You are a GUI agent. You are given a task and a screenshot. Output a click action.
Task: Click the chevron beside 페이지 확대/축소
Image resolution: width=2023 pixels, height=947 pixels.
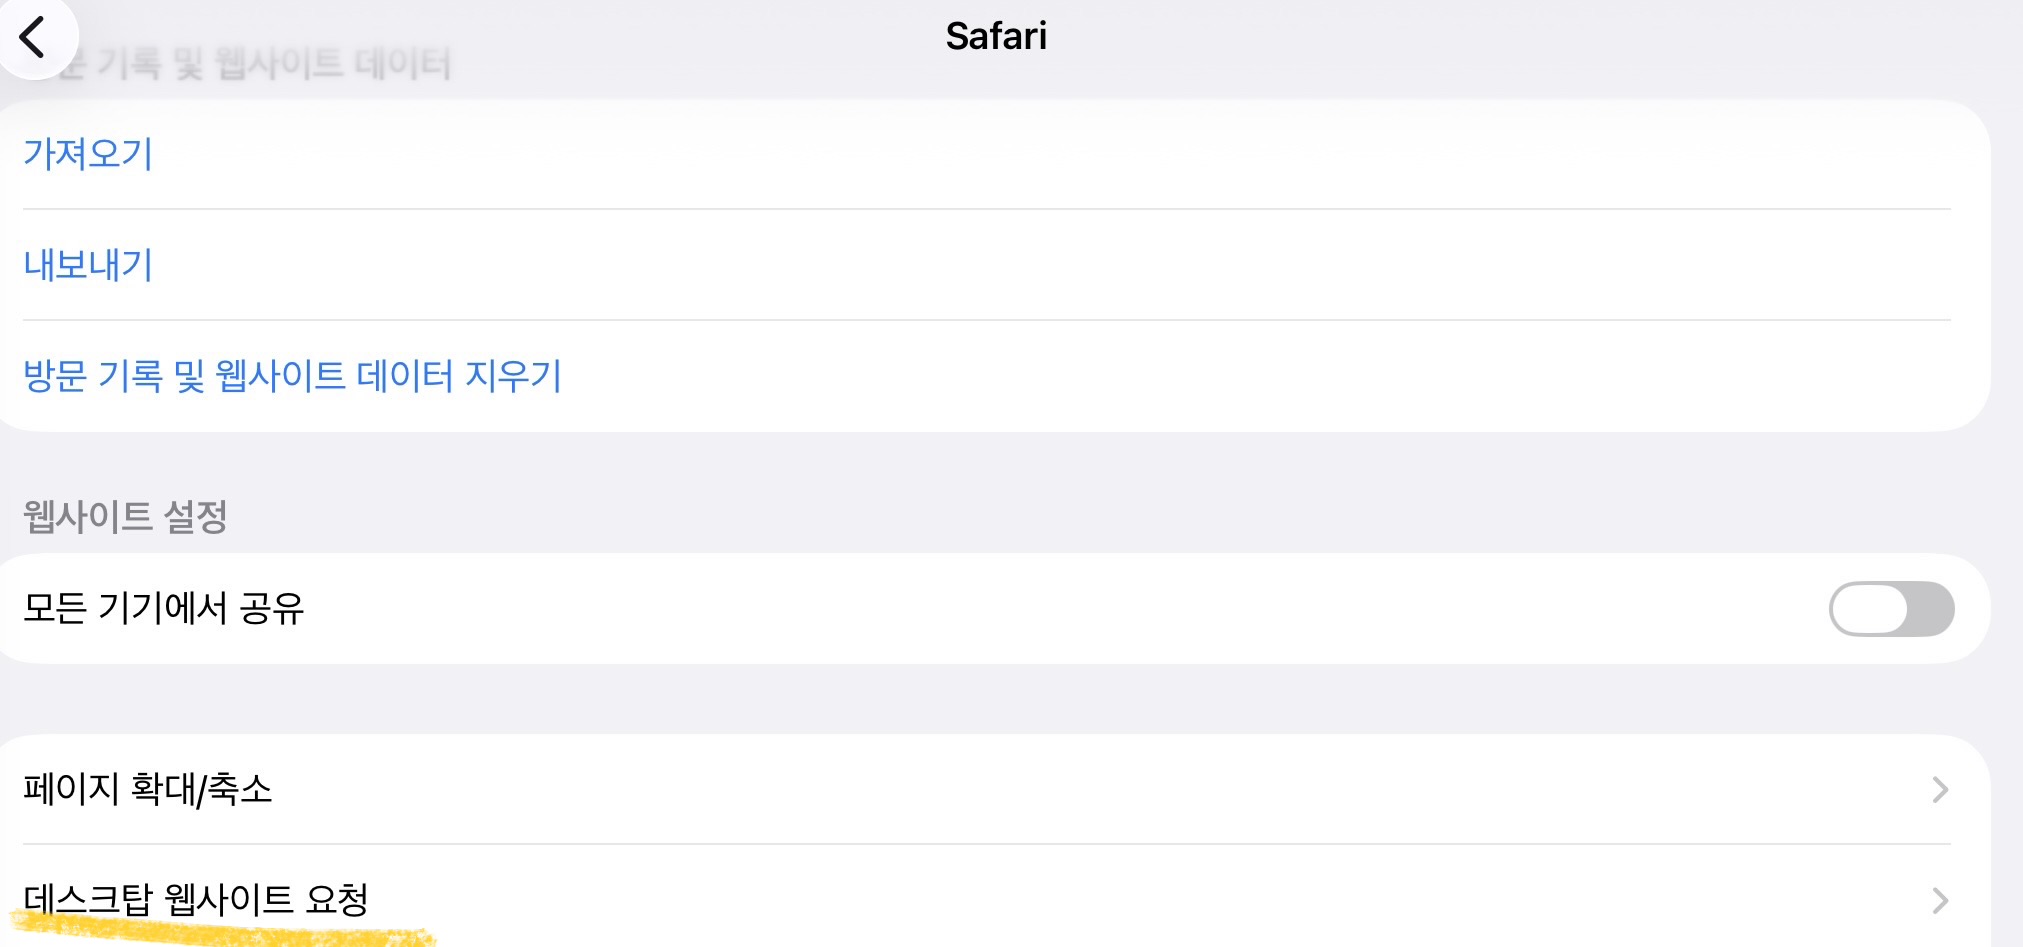(x=1940, y=790)
